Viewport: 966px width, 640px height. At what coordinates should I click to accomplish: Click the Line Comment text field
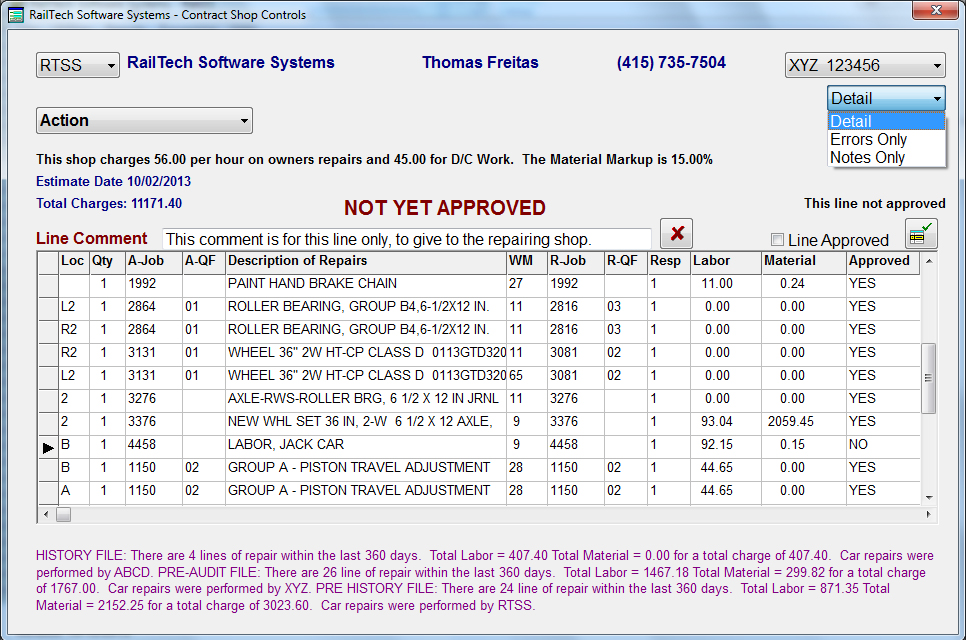(x=407, y=239)
